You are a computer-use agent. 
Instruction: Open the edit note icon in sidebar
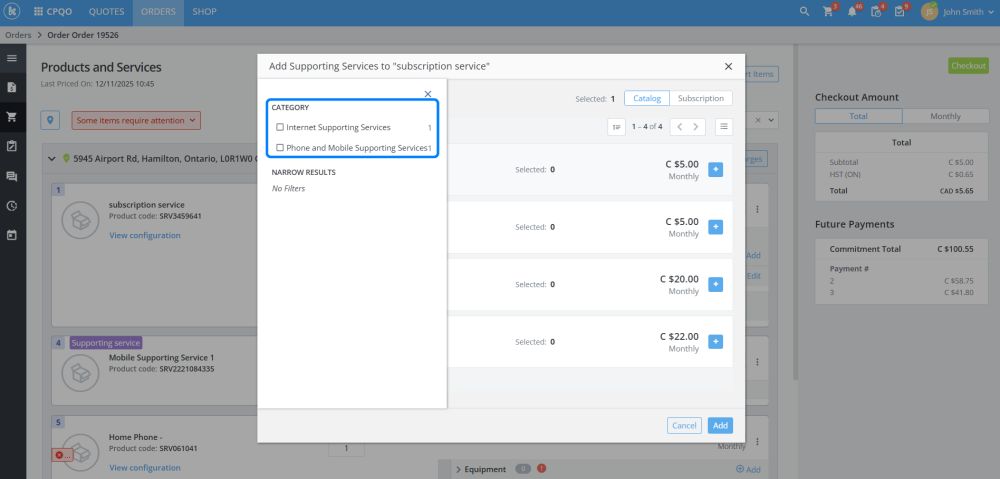(11, 146)
